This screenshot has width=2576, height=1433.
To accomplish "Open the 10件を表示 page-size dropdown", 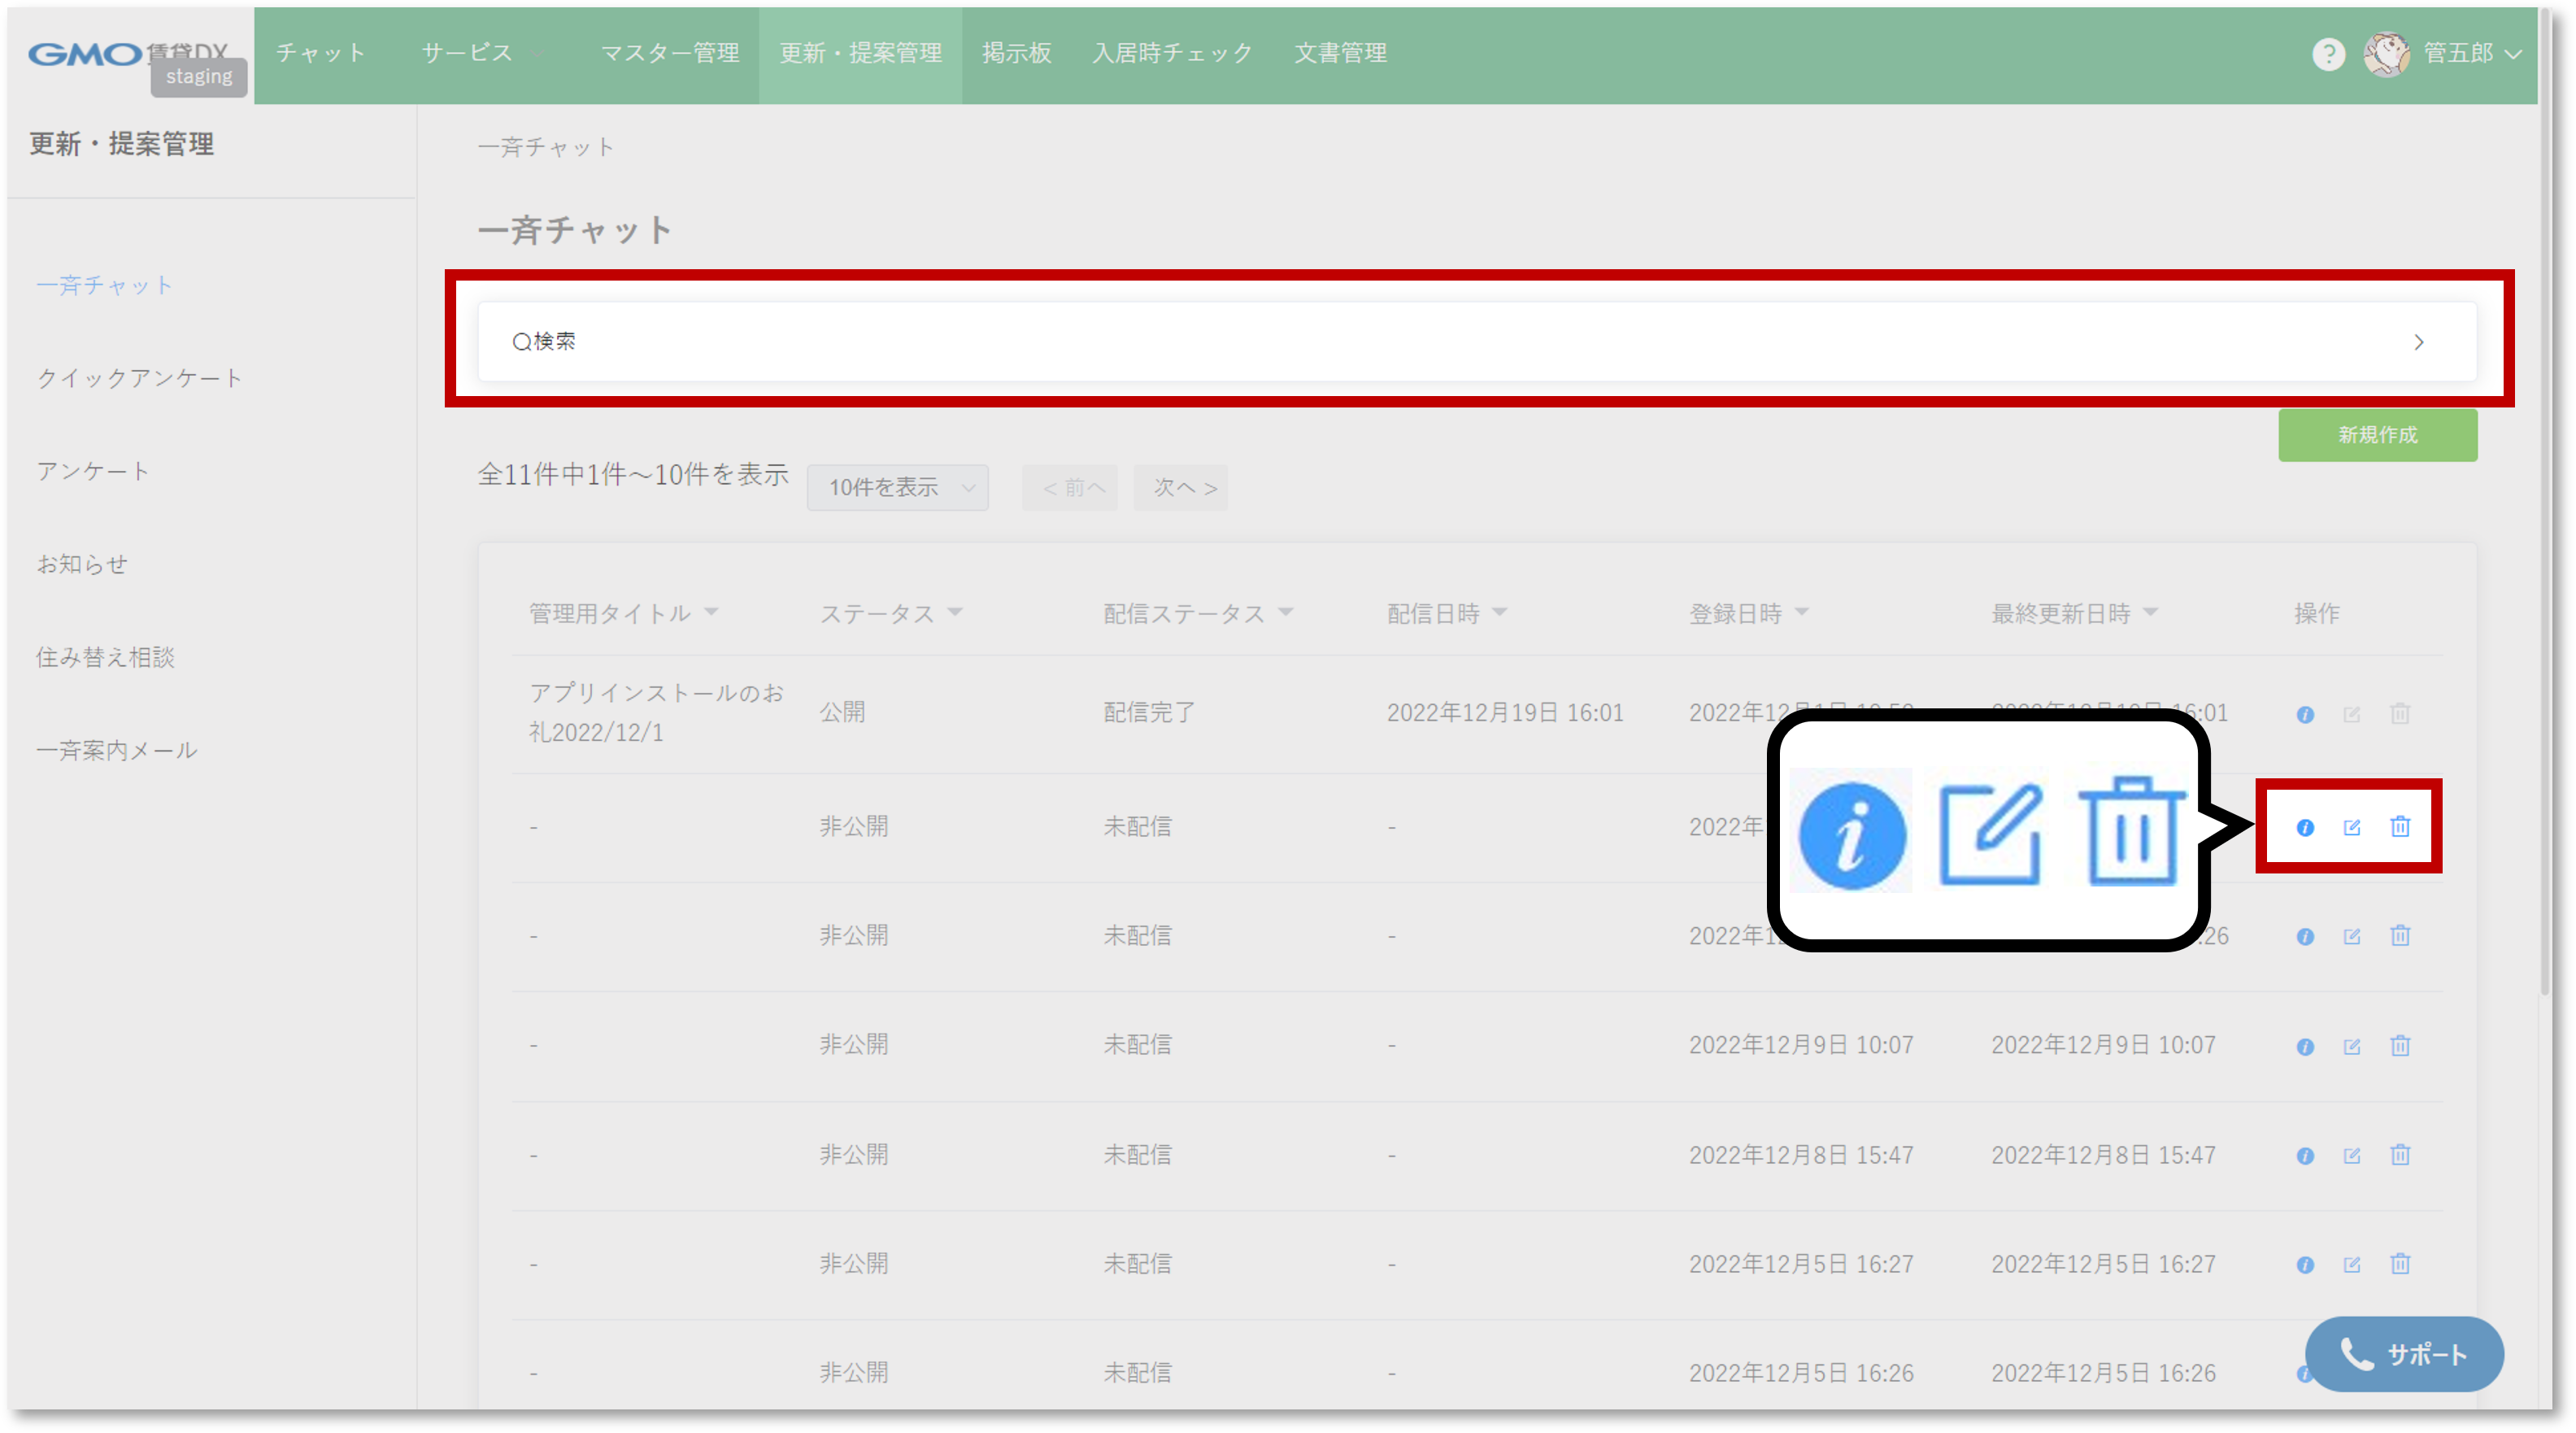I will (897, 487).
